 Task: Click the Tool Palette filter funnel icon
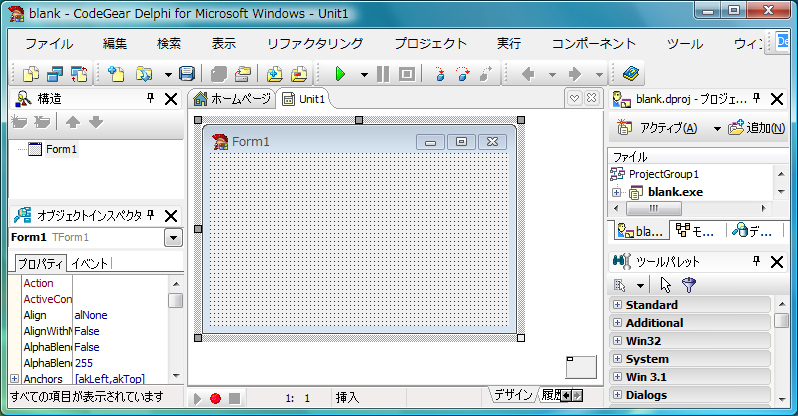[689, 285]
